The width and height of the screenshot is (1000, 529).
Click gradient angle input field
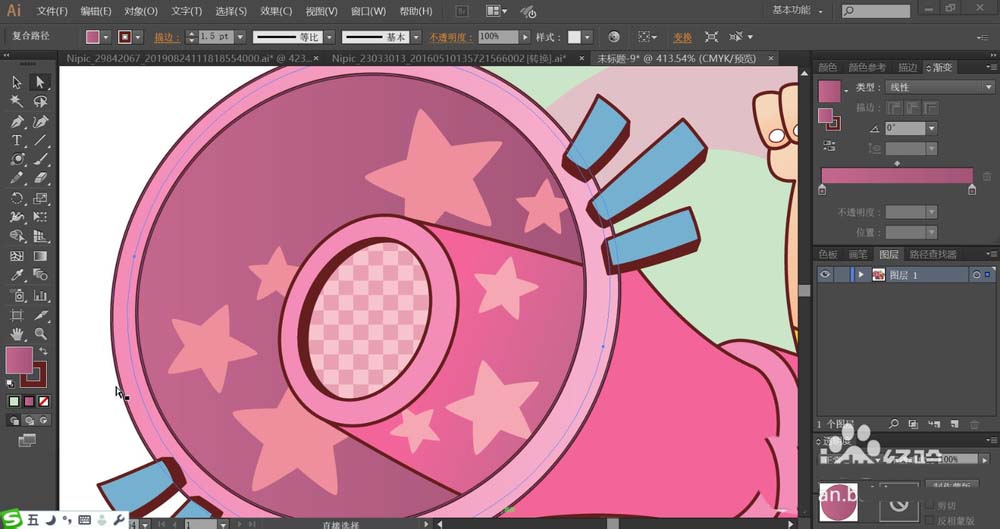point(905,129)
